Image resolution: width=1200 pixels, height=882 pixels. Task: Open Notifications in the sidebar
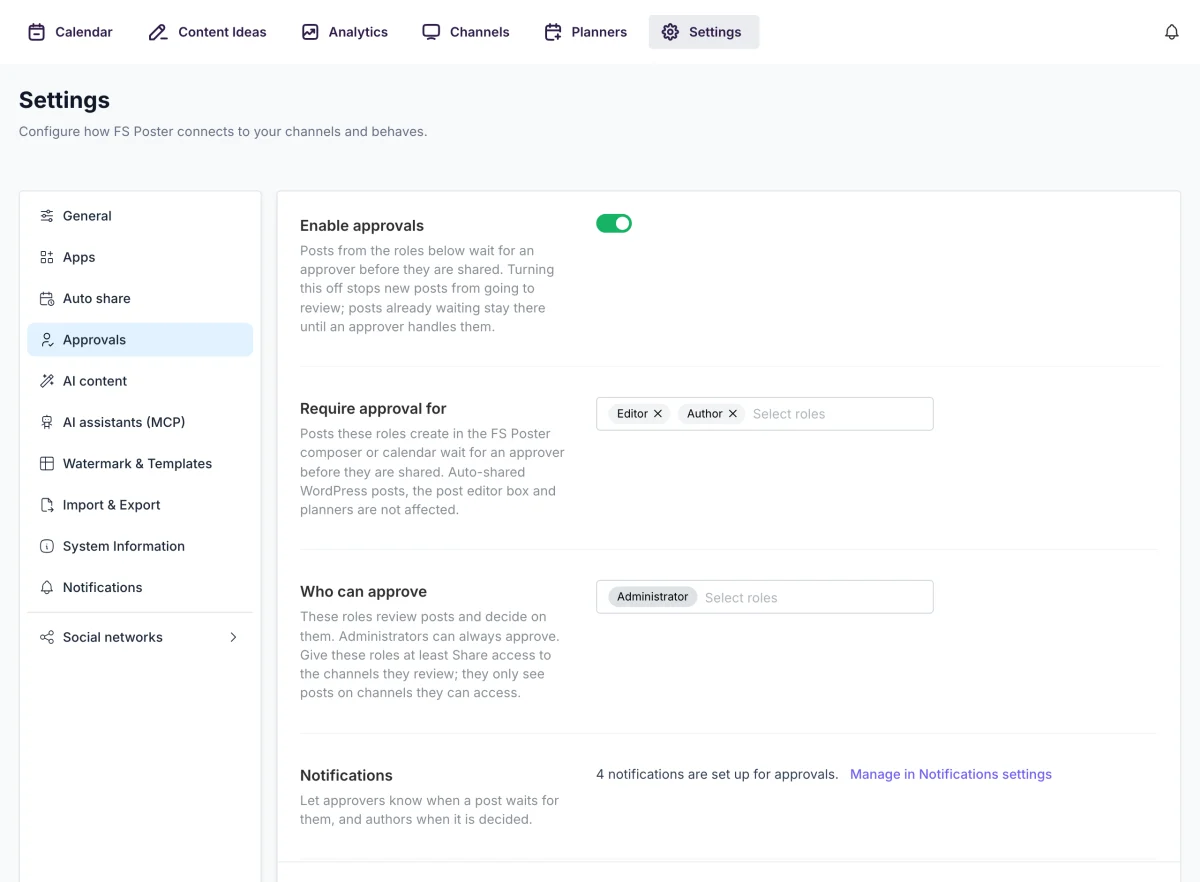click(140, 587)
